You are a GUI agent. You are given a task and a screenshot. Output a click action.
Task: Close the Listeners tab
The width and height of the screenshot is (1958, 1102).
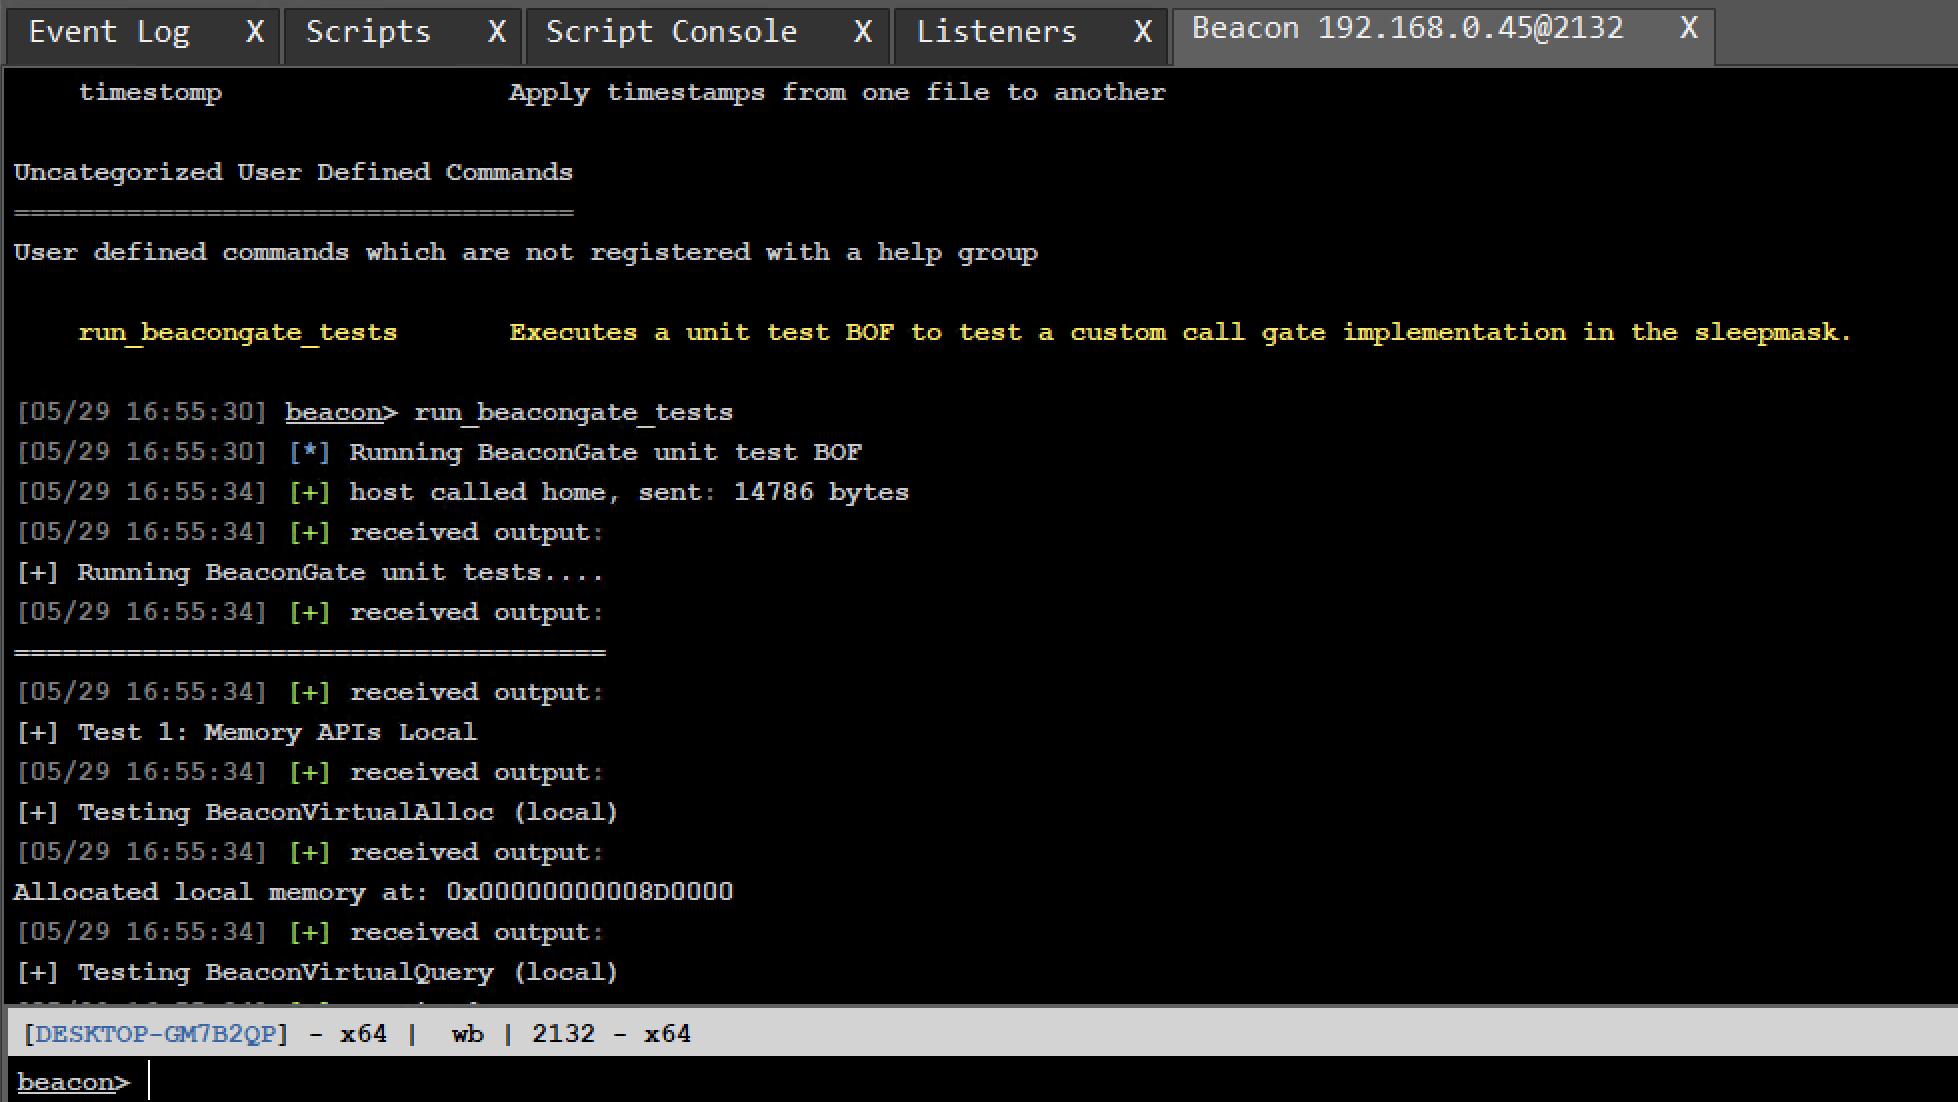(x=1142, y=31)
